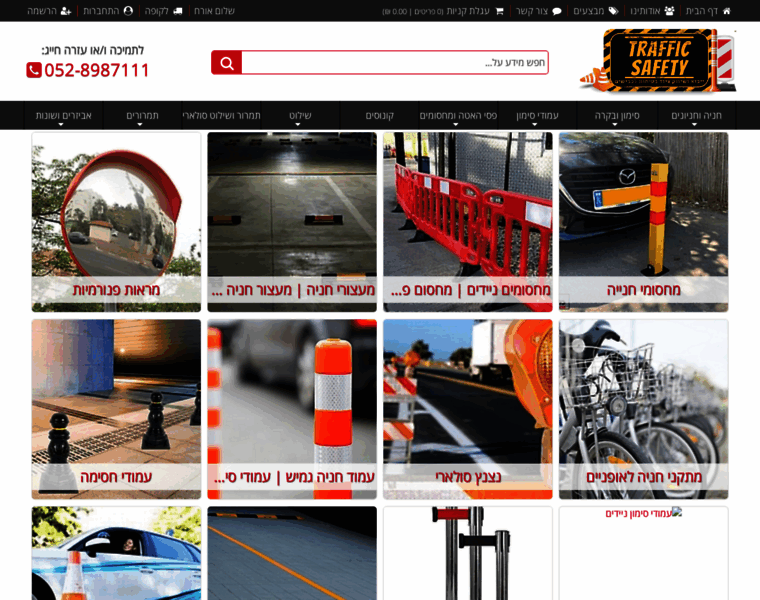Click the register user-plus icon
760x600 pixels.
click(x=66, y=11)
